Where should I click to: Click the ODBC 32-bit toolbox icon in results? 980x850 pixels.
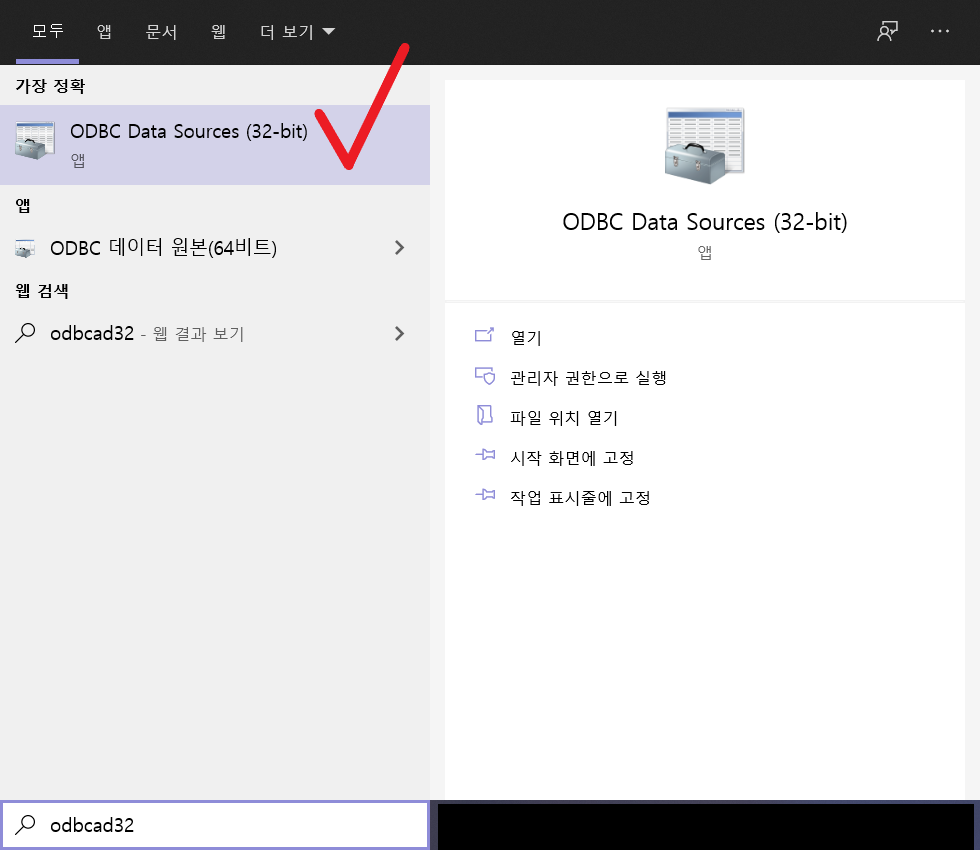[x=34, y=141]
